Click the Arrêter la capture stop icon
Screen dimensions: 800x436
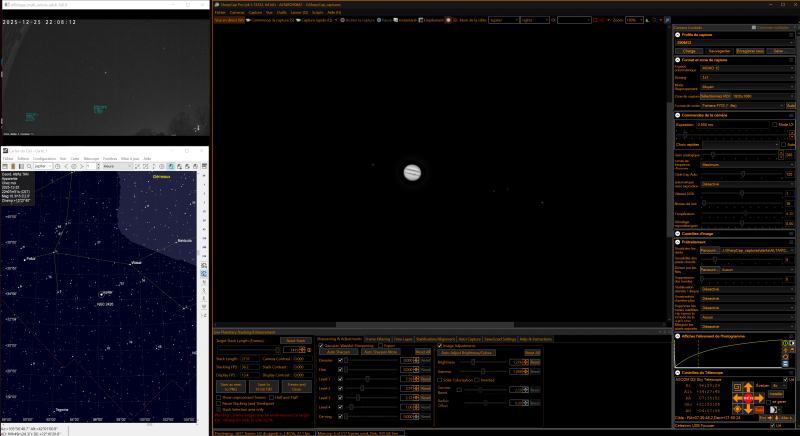coord(342,20)
